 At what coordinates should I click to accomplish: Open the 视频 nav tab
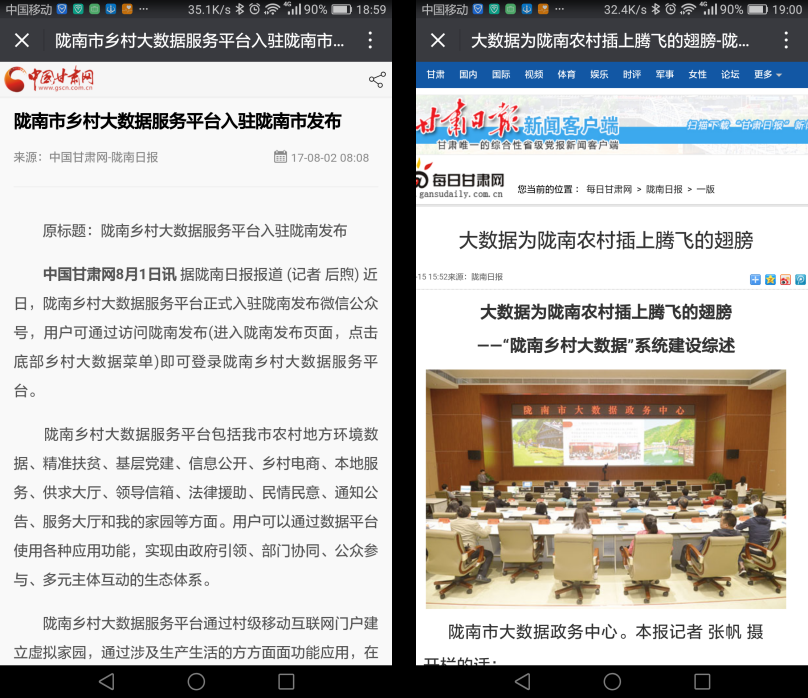pos(534,75)
